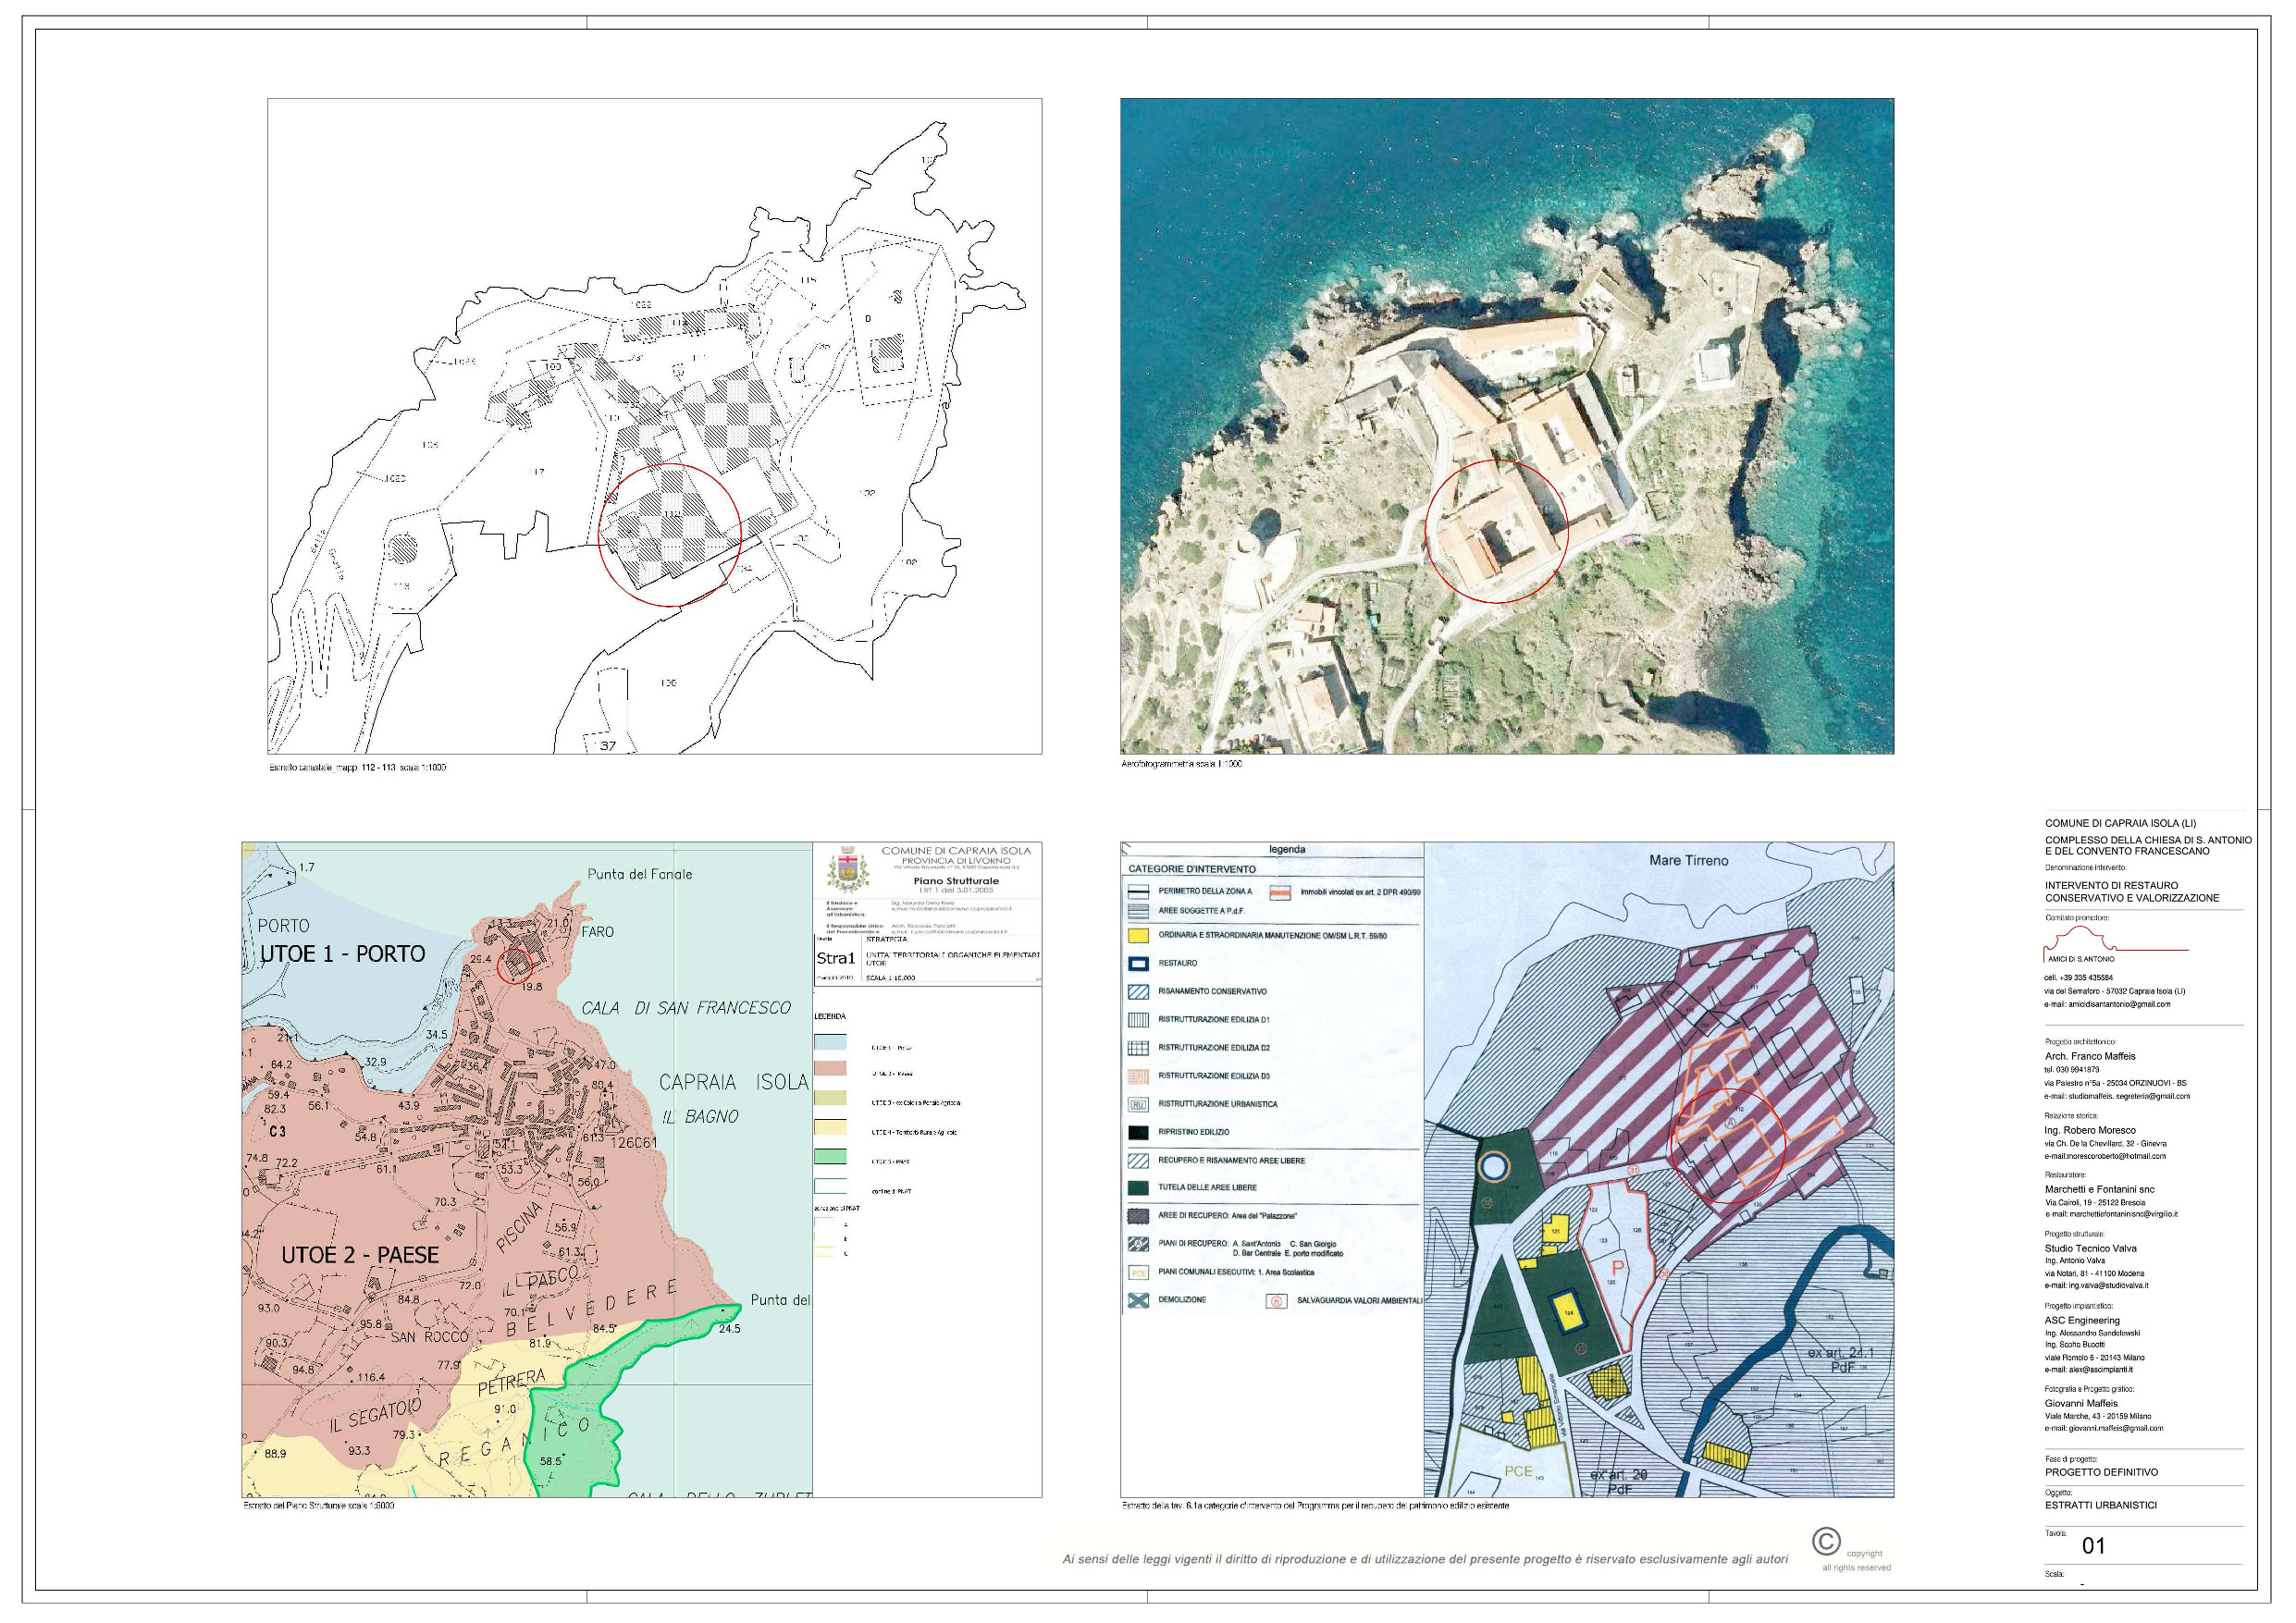
Task: Click the PCE Piani Comunali Esecutivi icon
Action: tap(1137, 1273)
